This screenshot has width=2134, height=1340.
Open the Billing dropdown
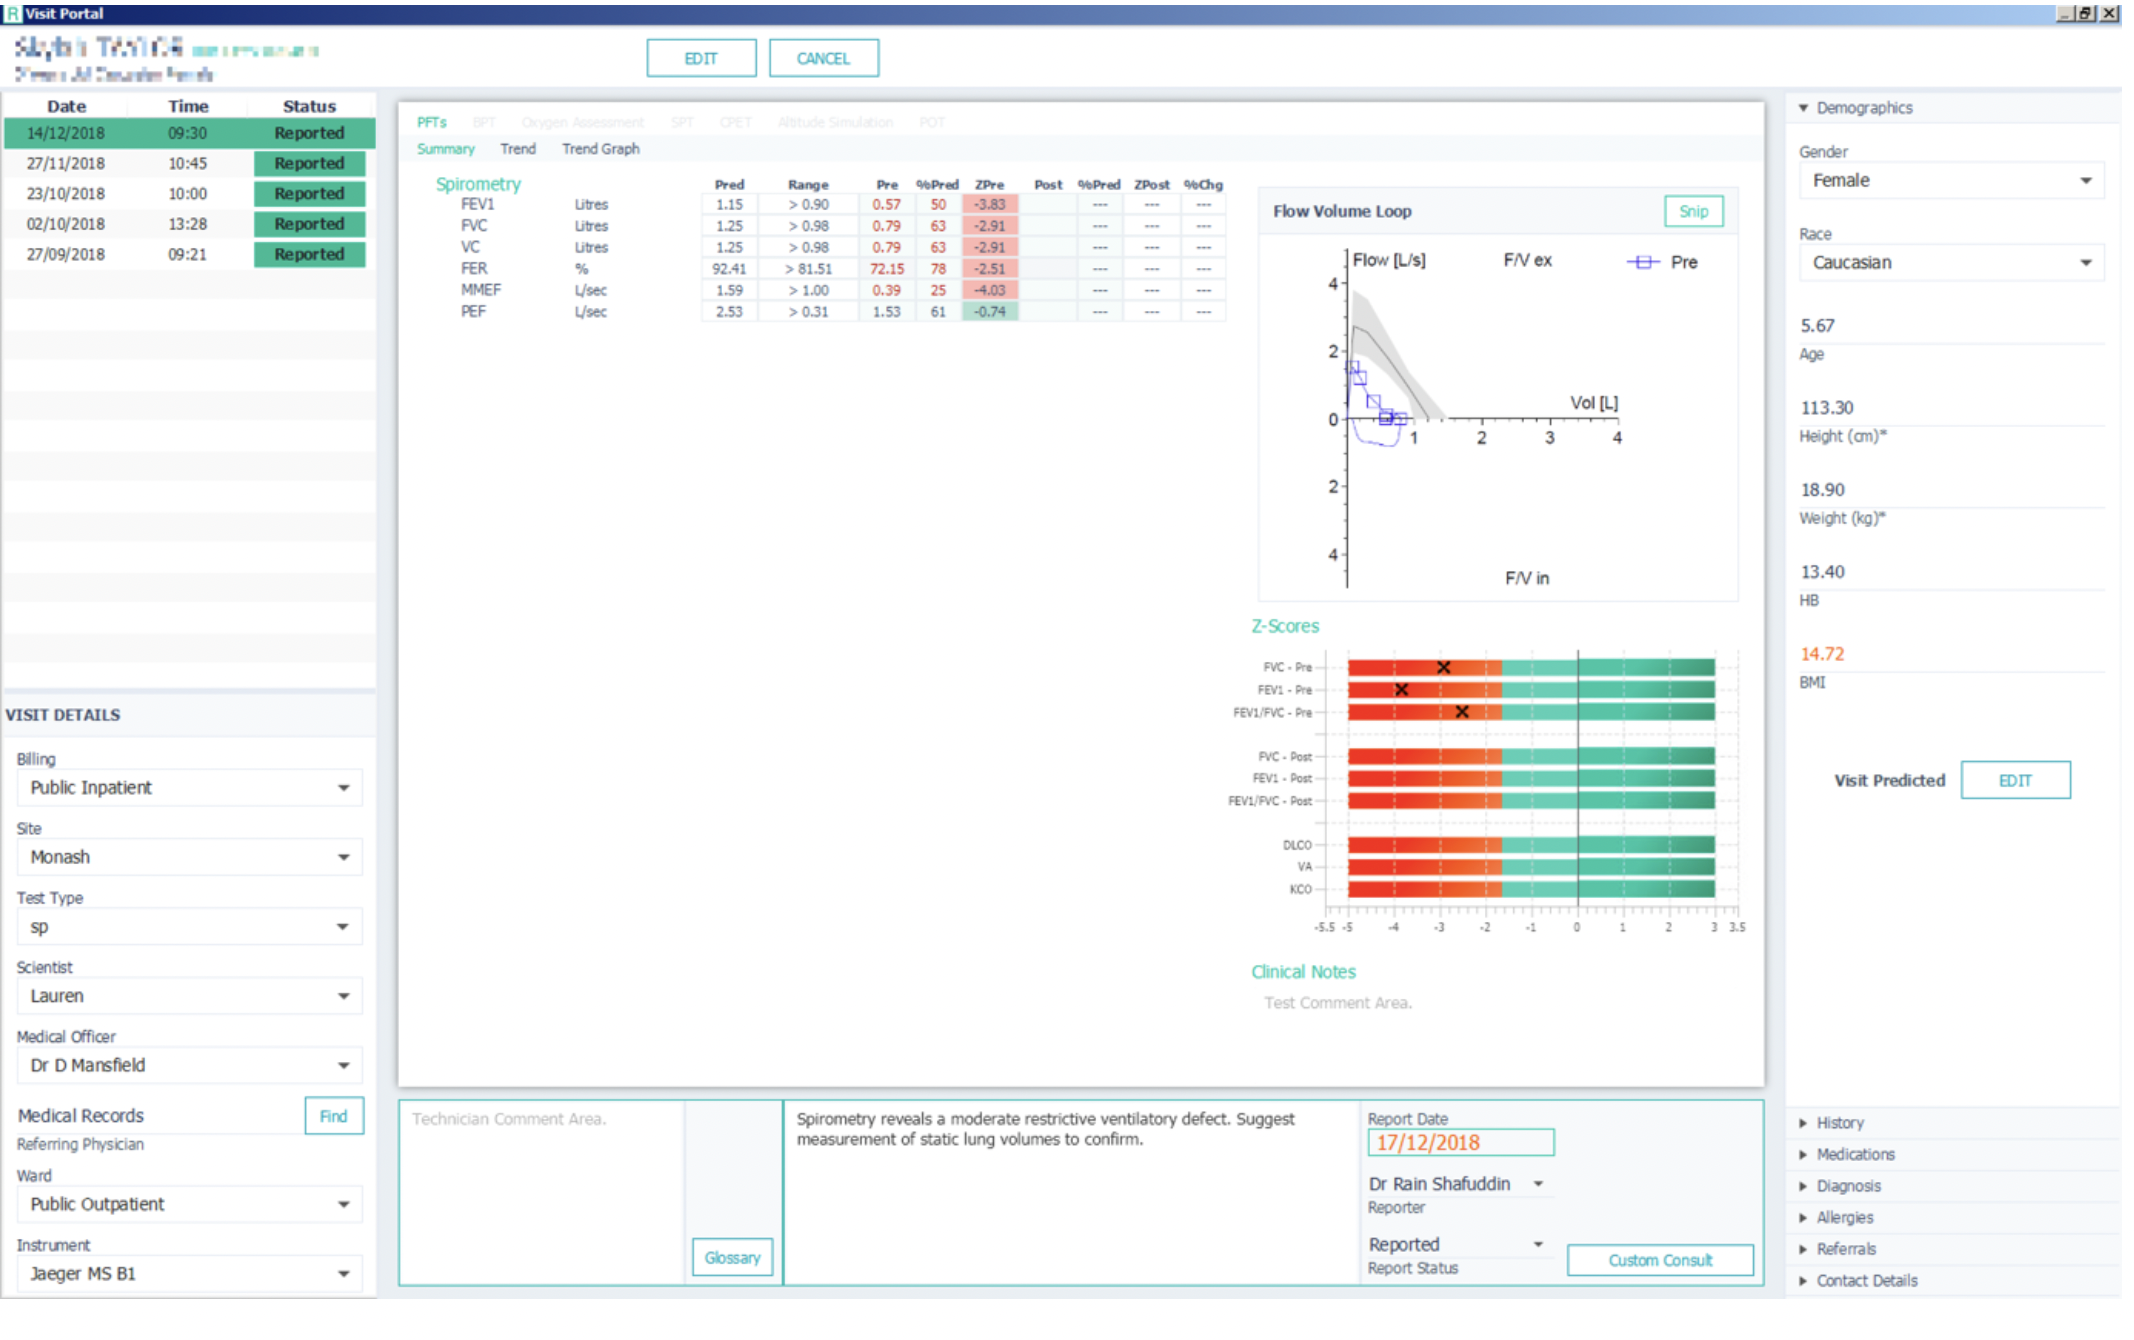pyautogui.click(x=188, y=788)
